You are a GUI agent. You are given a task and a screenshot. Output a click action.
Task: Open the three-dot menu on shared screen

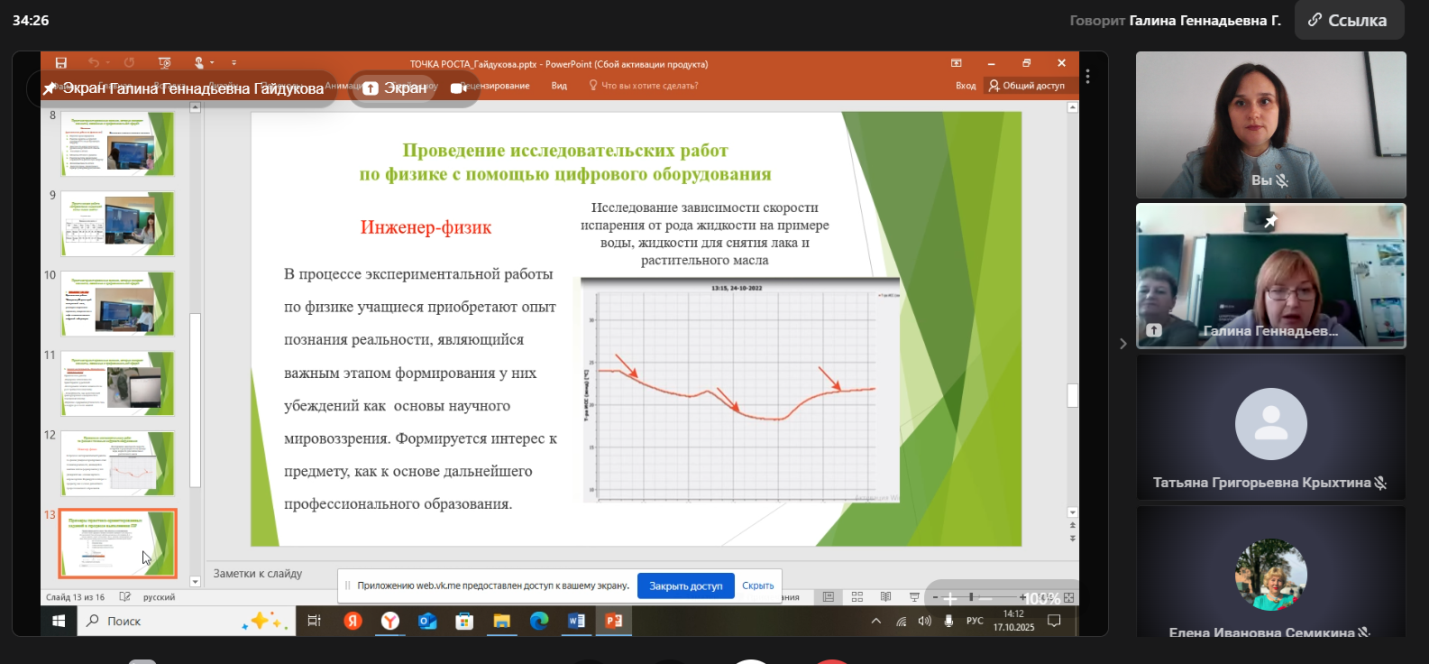pyautogui.click(x=1087, y=76)
